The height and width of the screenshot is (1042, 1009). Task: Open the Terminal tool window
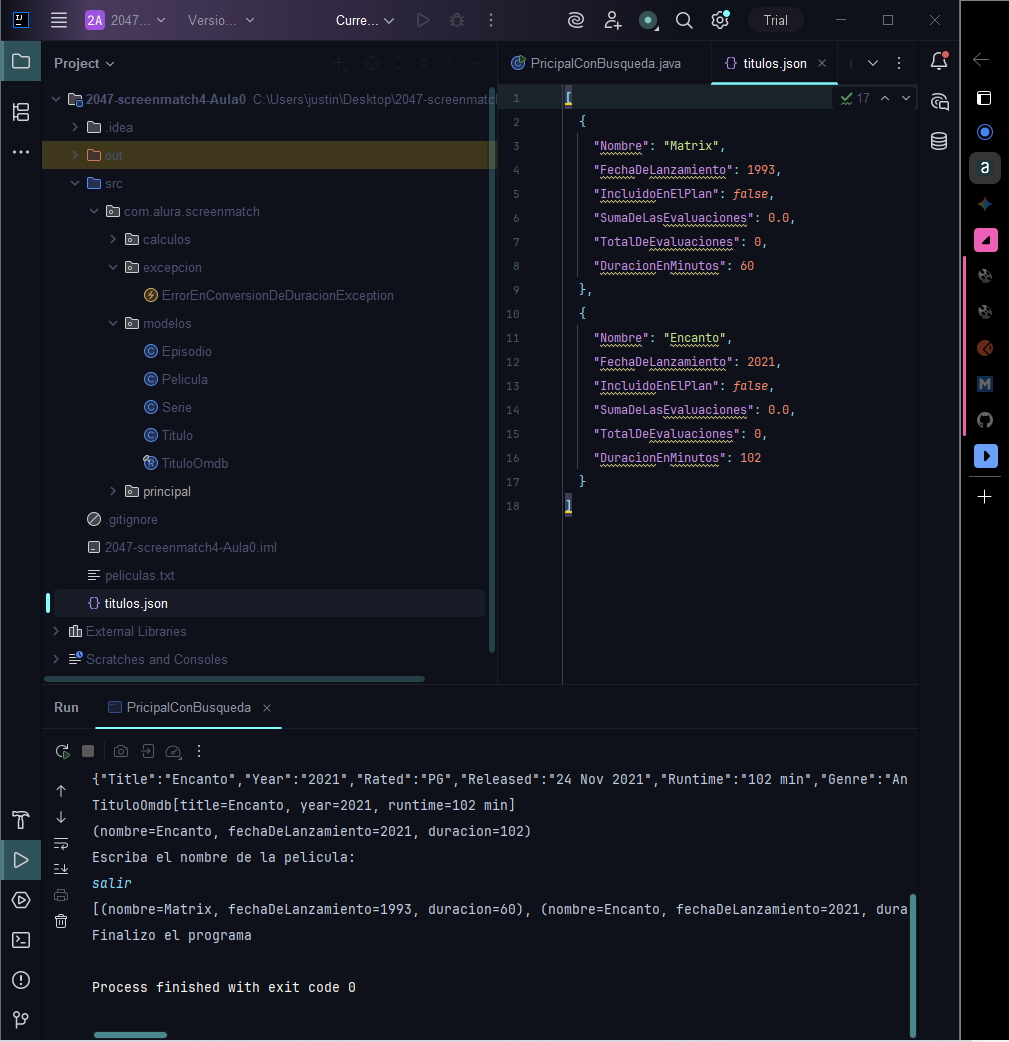[x=21, y=940]
